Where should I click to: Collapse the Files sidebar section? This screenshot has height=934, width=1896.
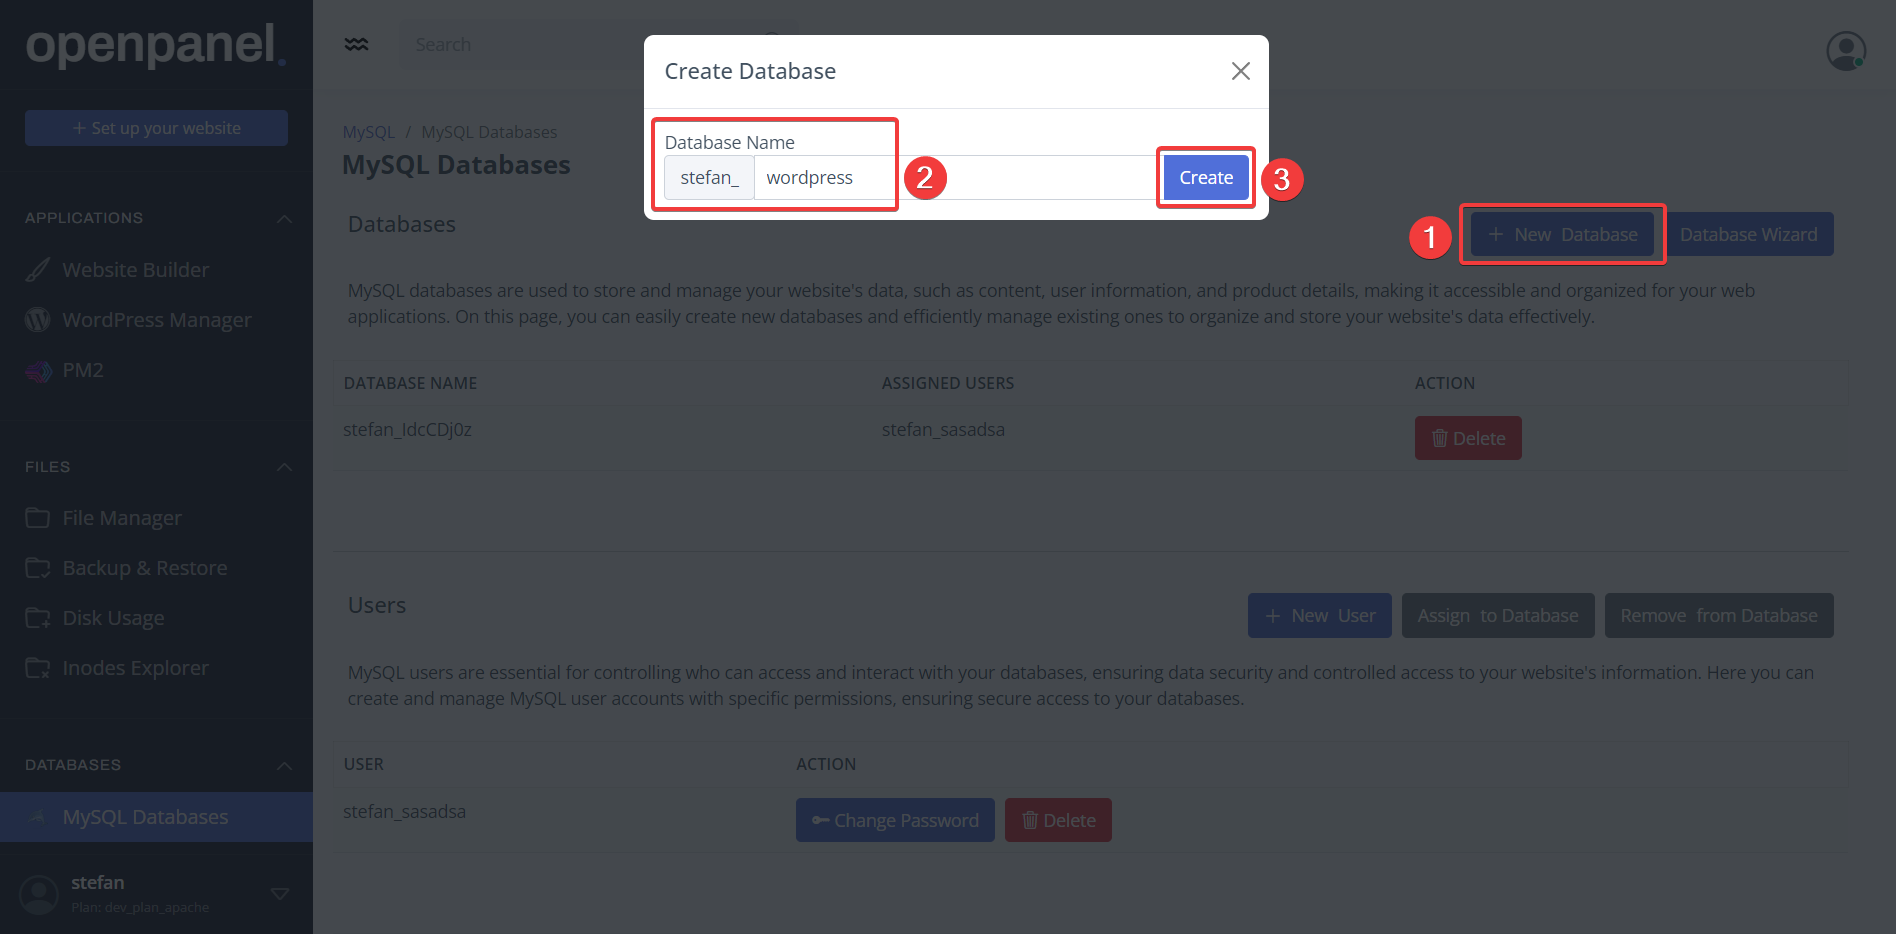284,467
